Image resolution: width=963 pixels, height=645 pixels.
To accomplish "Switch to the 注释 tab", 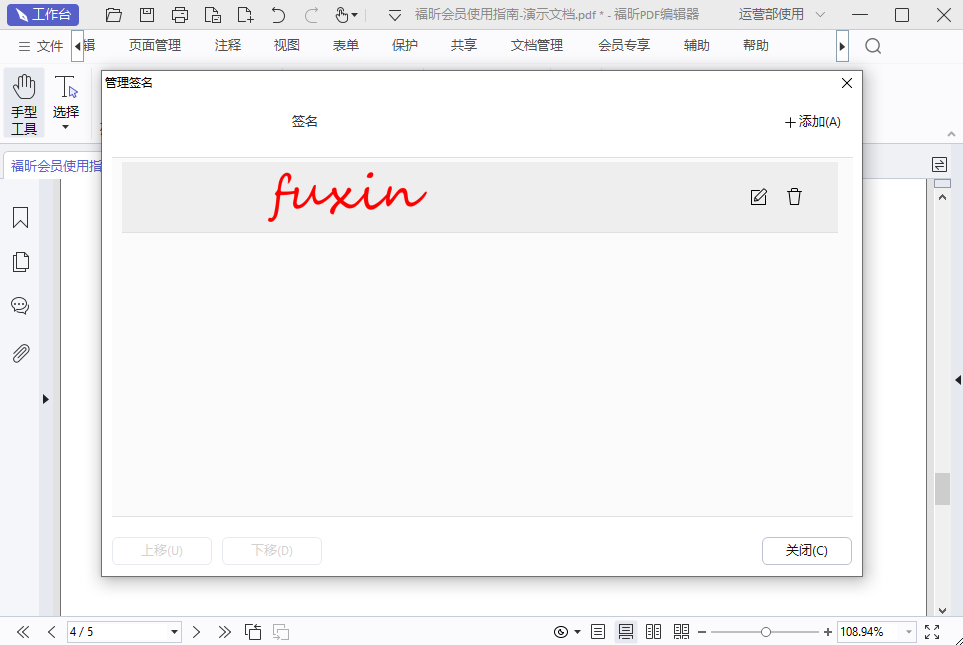I will click(x=228, y=45).
